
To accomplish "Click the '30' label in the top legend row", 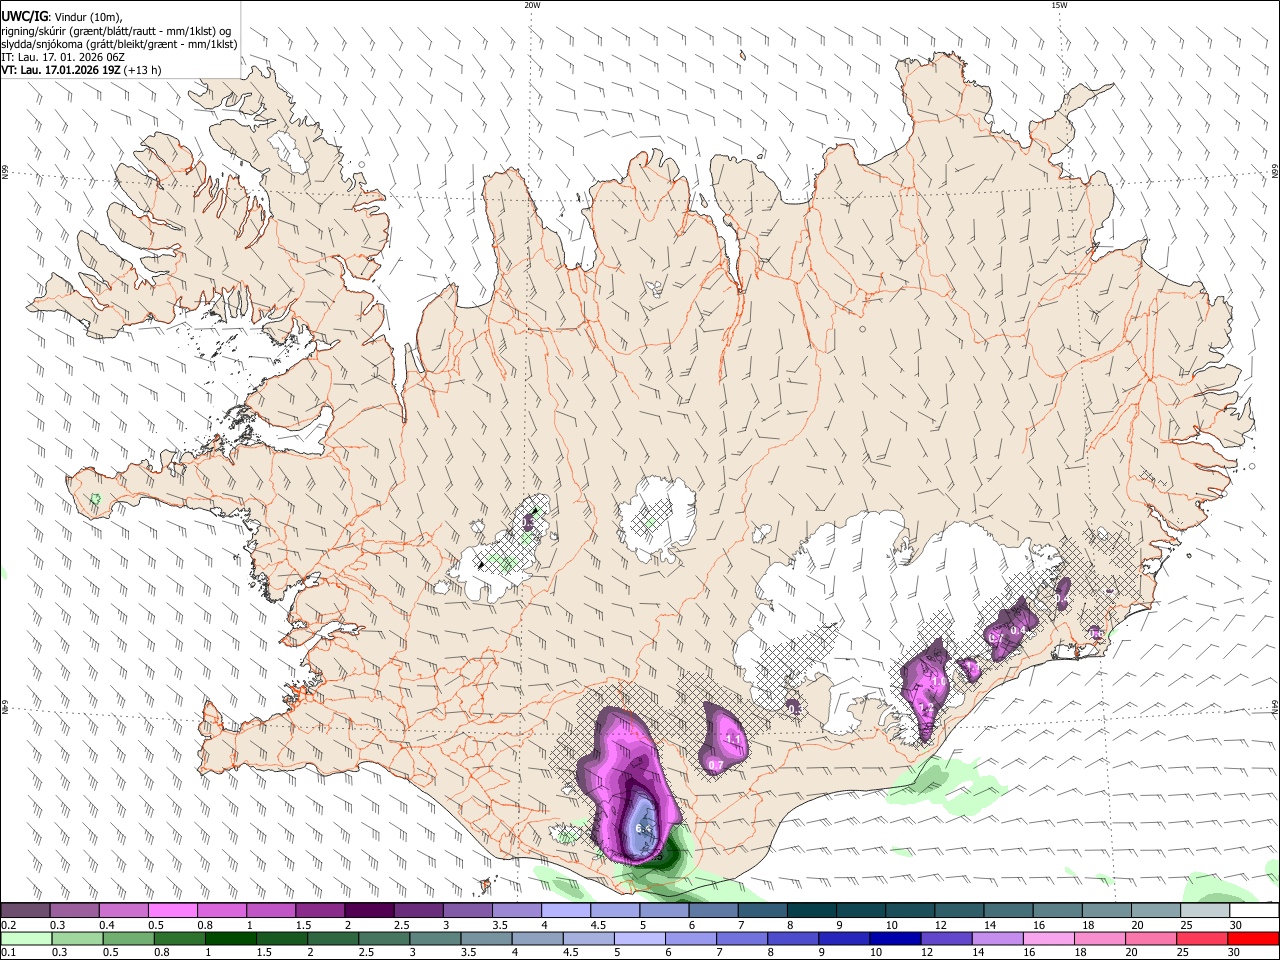I will tap(1236, 925).
